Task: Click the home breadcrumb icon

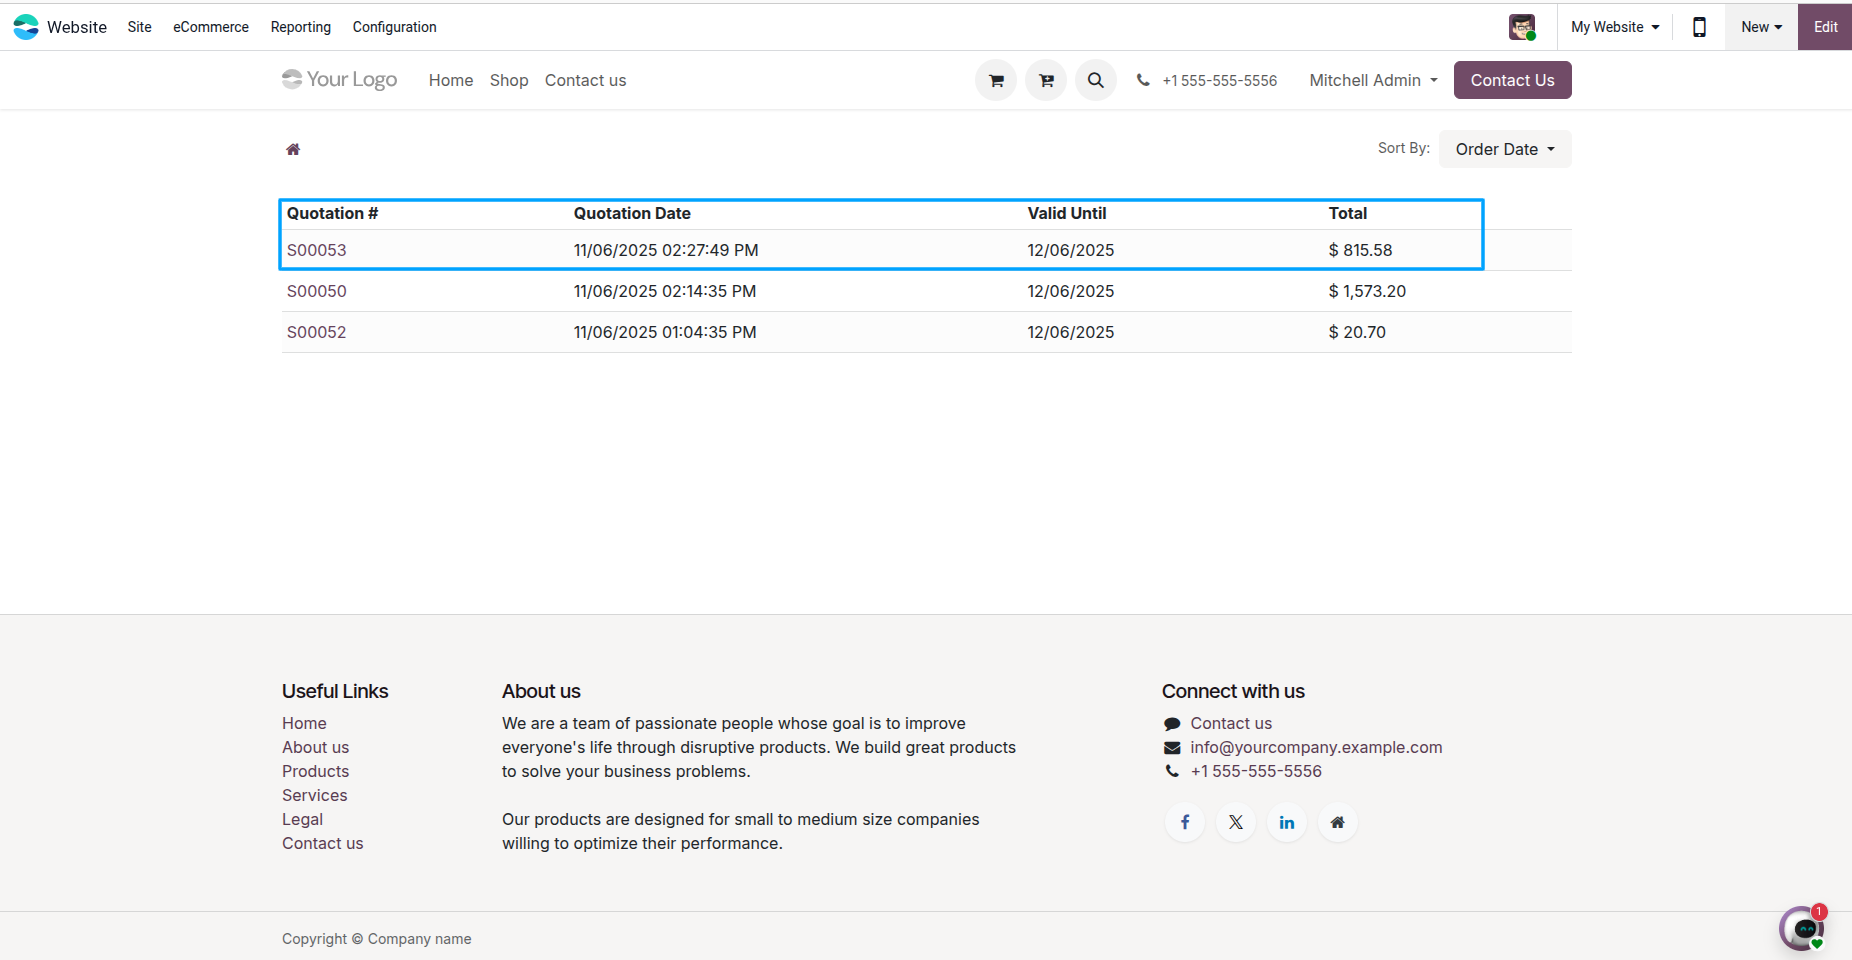Action: click(x=293, y=148)
